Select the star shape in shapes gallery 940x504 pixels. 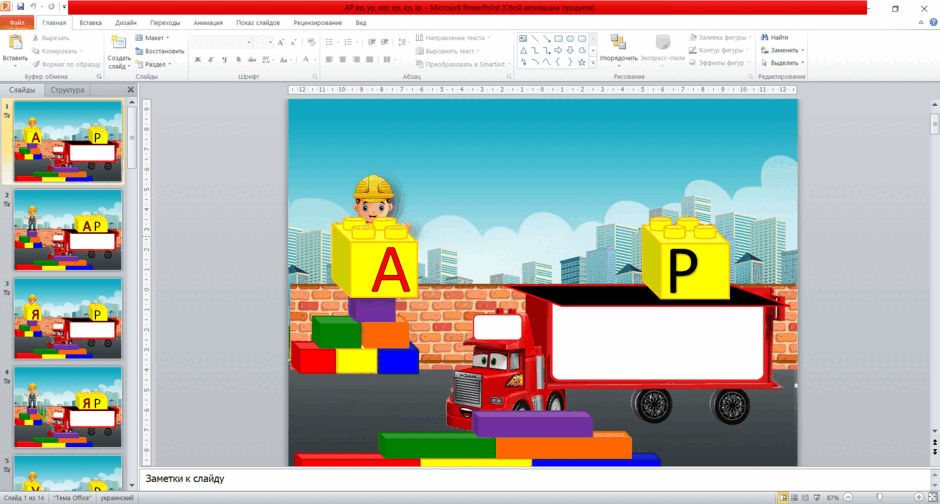tap(582, 62)
